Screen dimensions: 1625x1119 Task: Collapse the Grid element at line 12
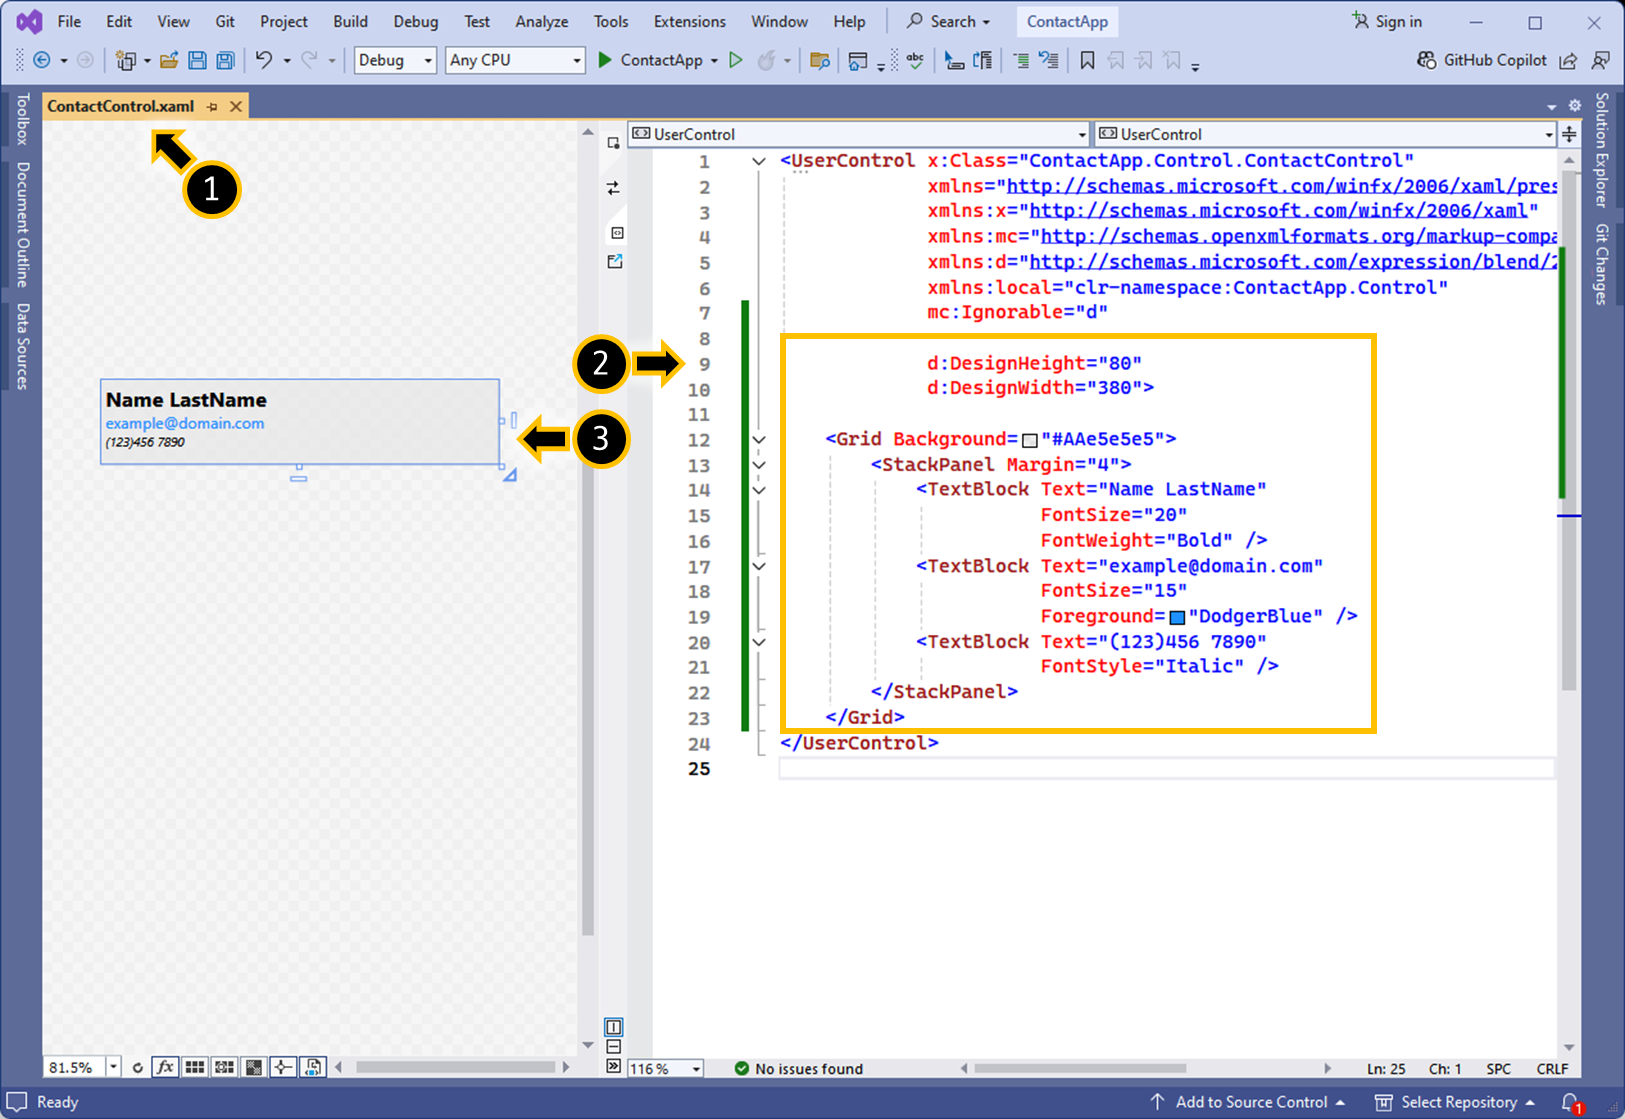point(759,439)
